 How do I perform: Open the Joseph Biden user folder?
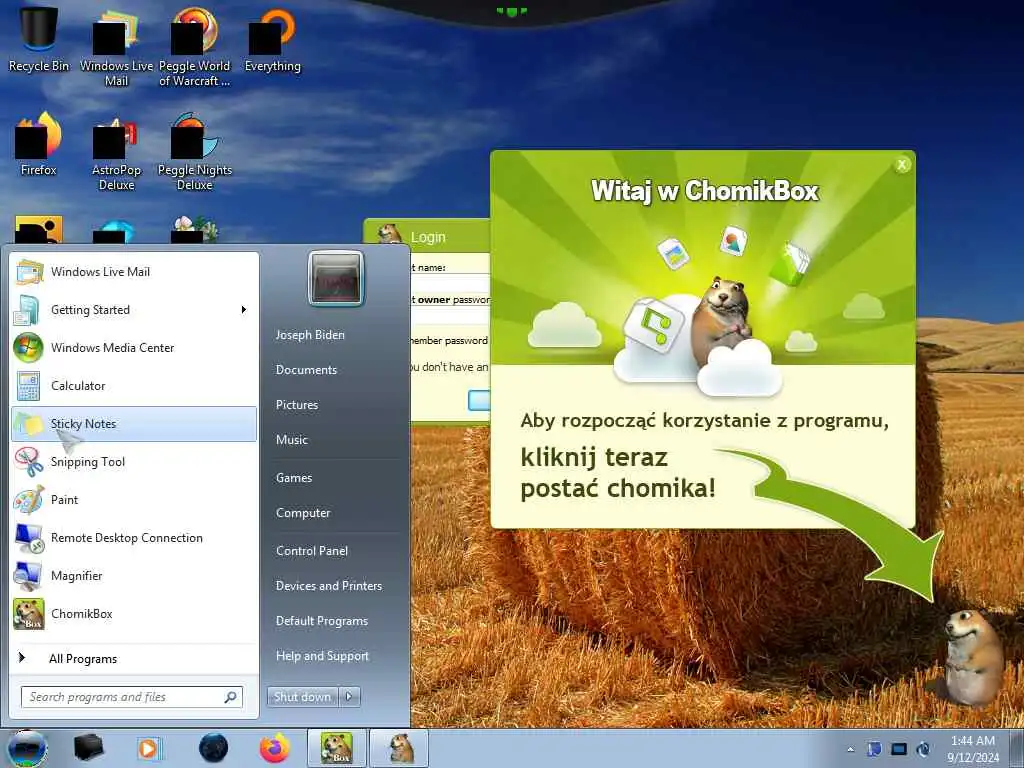310,334
